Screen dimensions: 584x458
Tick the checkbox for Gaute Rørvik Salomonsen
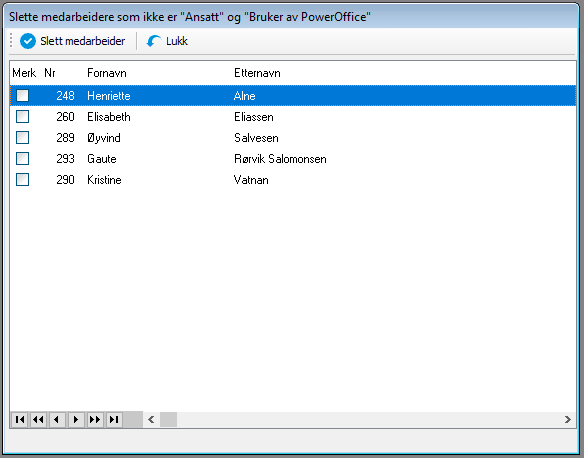(22, 159)
